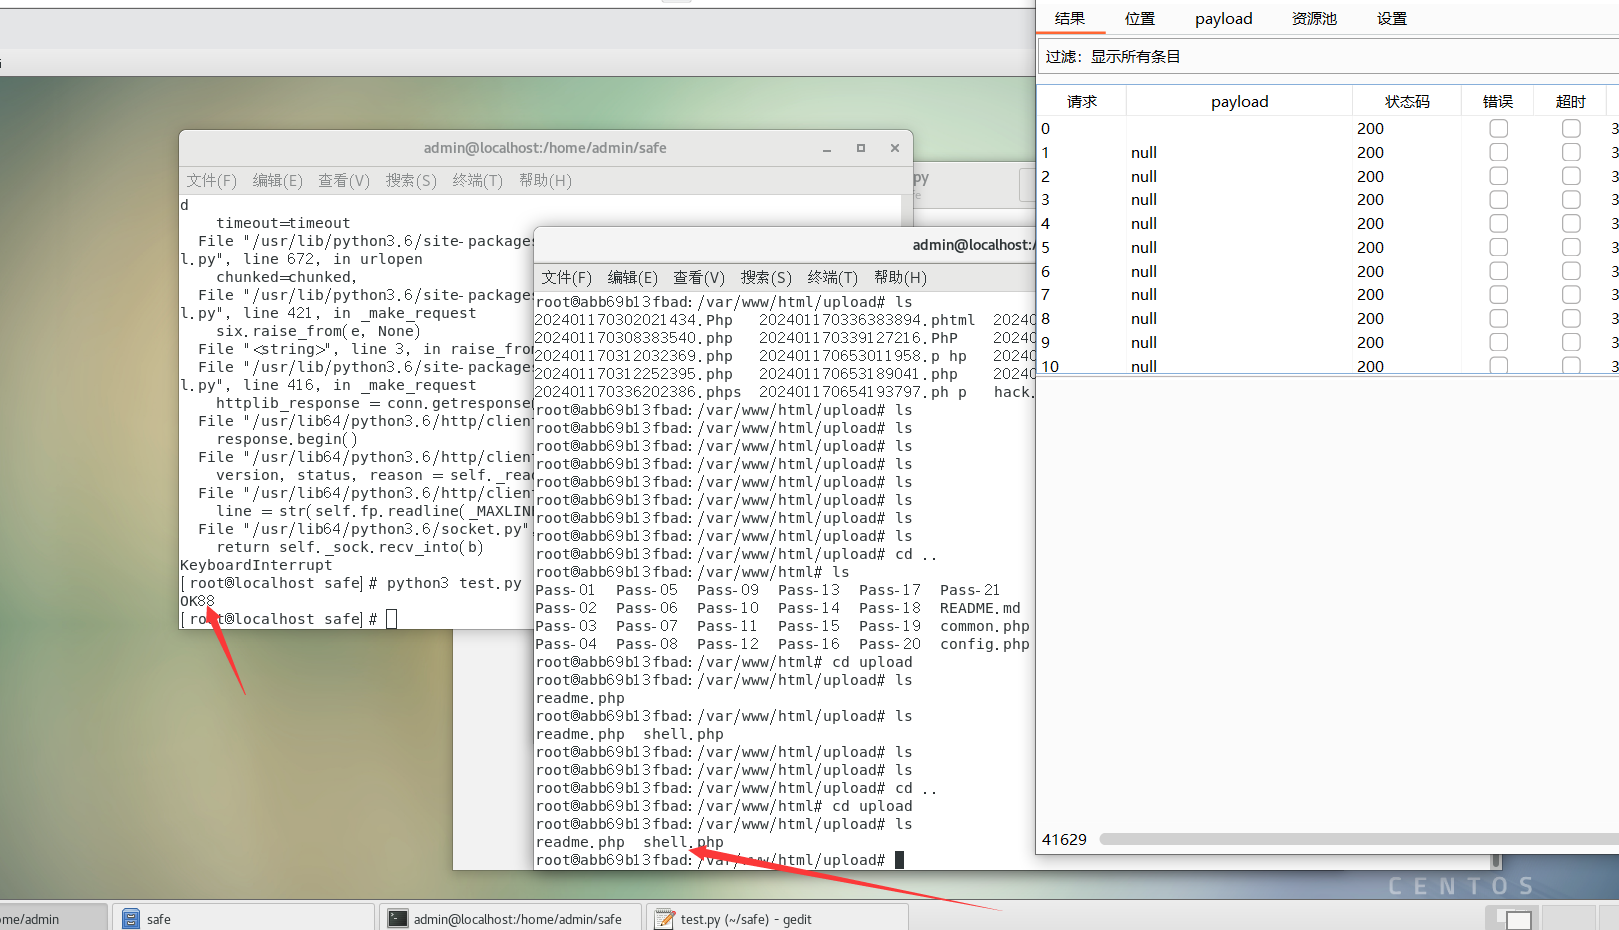
Task: Select request row 7 in results table
Action: pos(1328,294)
